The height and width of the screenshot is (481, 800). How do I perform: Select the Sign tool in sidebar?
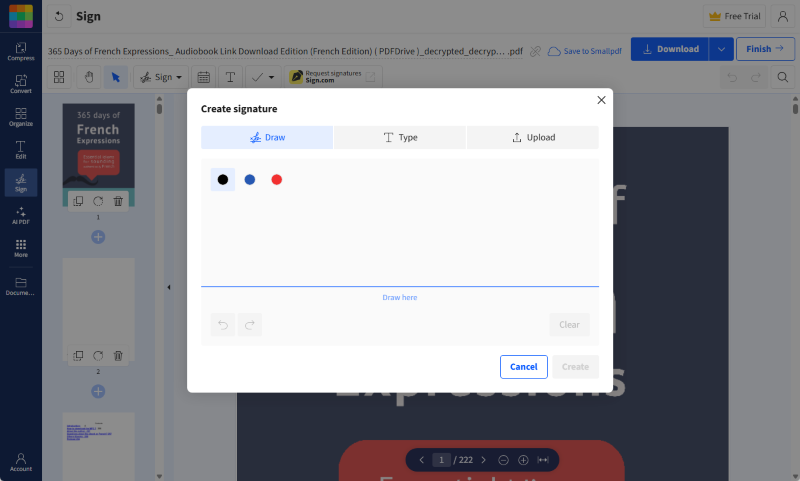[21, 183]
